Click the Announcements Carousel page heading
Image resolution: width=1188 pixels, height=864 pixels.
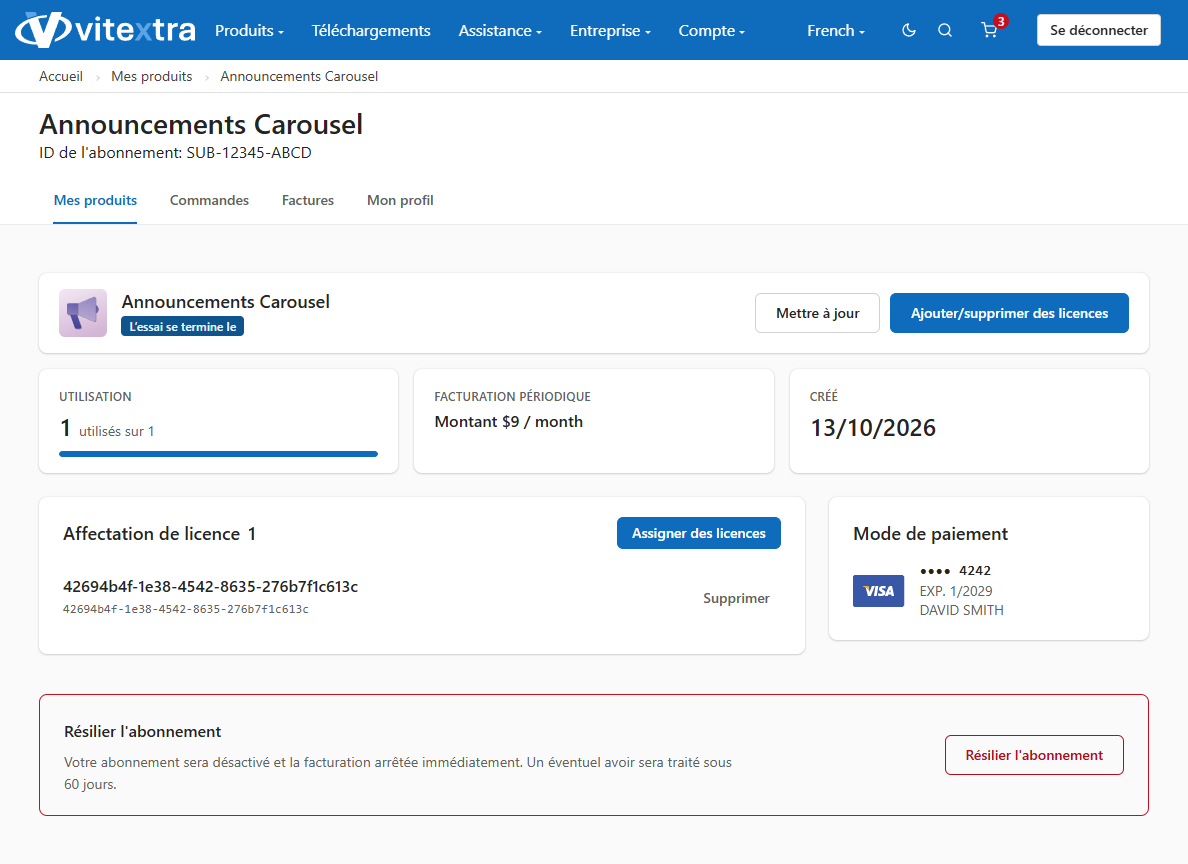pos(201,124)
